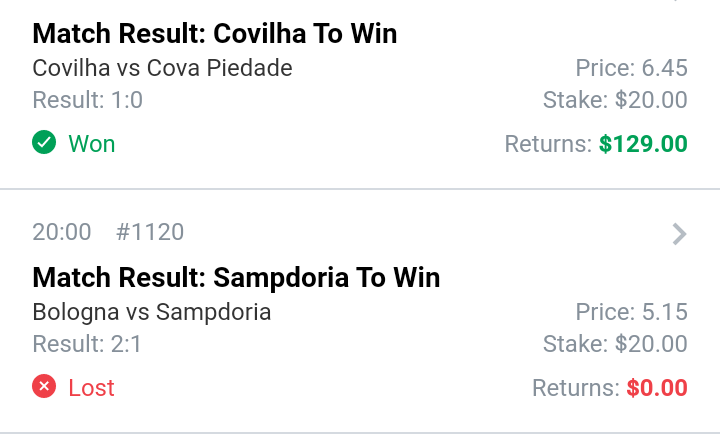Click the $0.00 returns amount
Image resolution: width=720 pixels, height=434 pixels.
(x=657, y=387)
